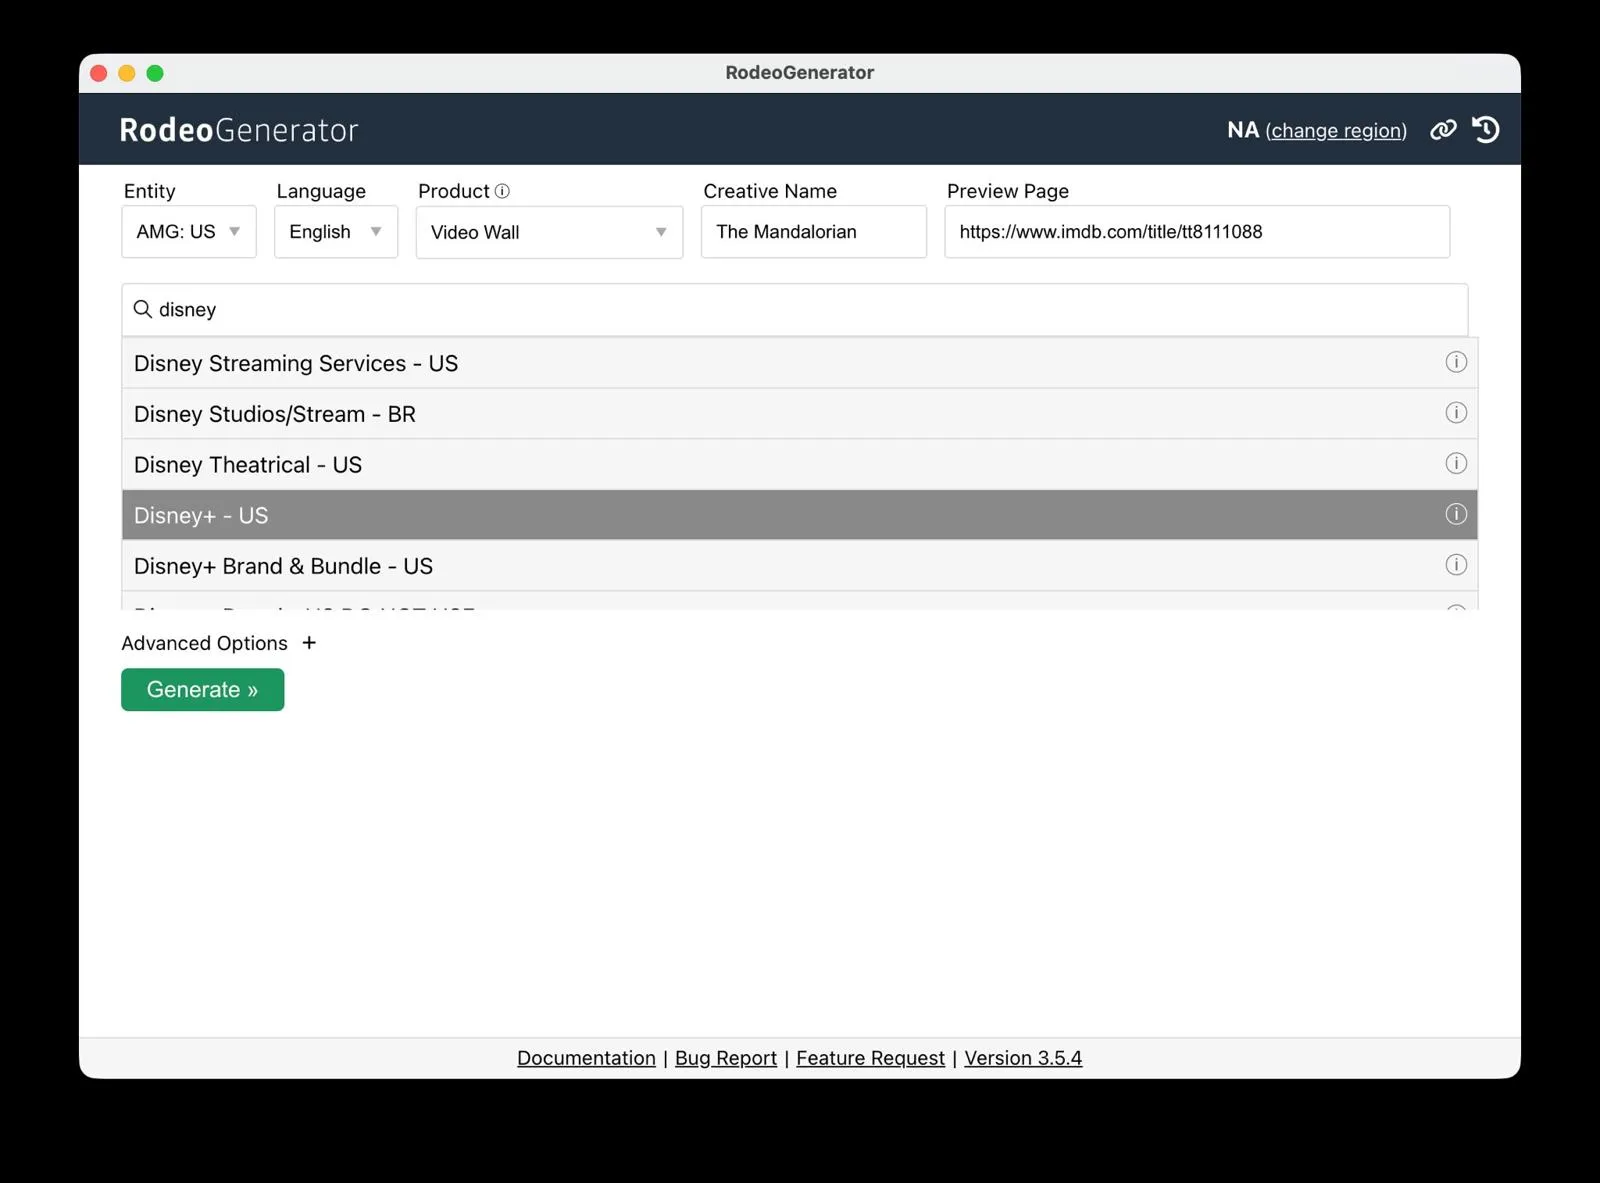1600x1183 pixels.
Task: Click the green Generate button
Action: [x=203, y=690]
